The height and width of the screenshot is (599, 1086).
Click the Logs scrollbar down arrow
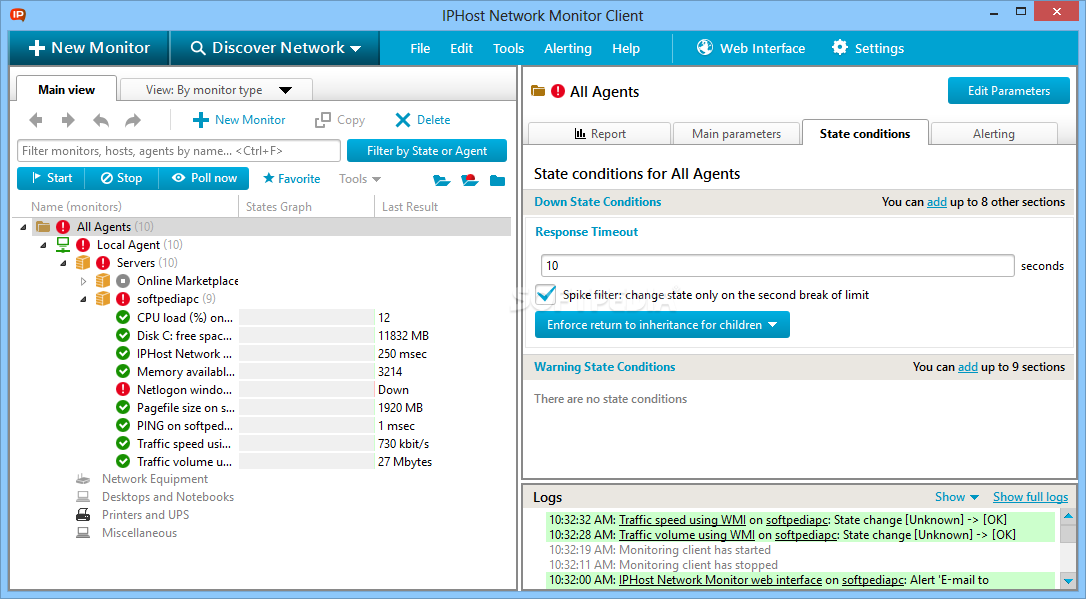[1068, 581]
